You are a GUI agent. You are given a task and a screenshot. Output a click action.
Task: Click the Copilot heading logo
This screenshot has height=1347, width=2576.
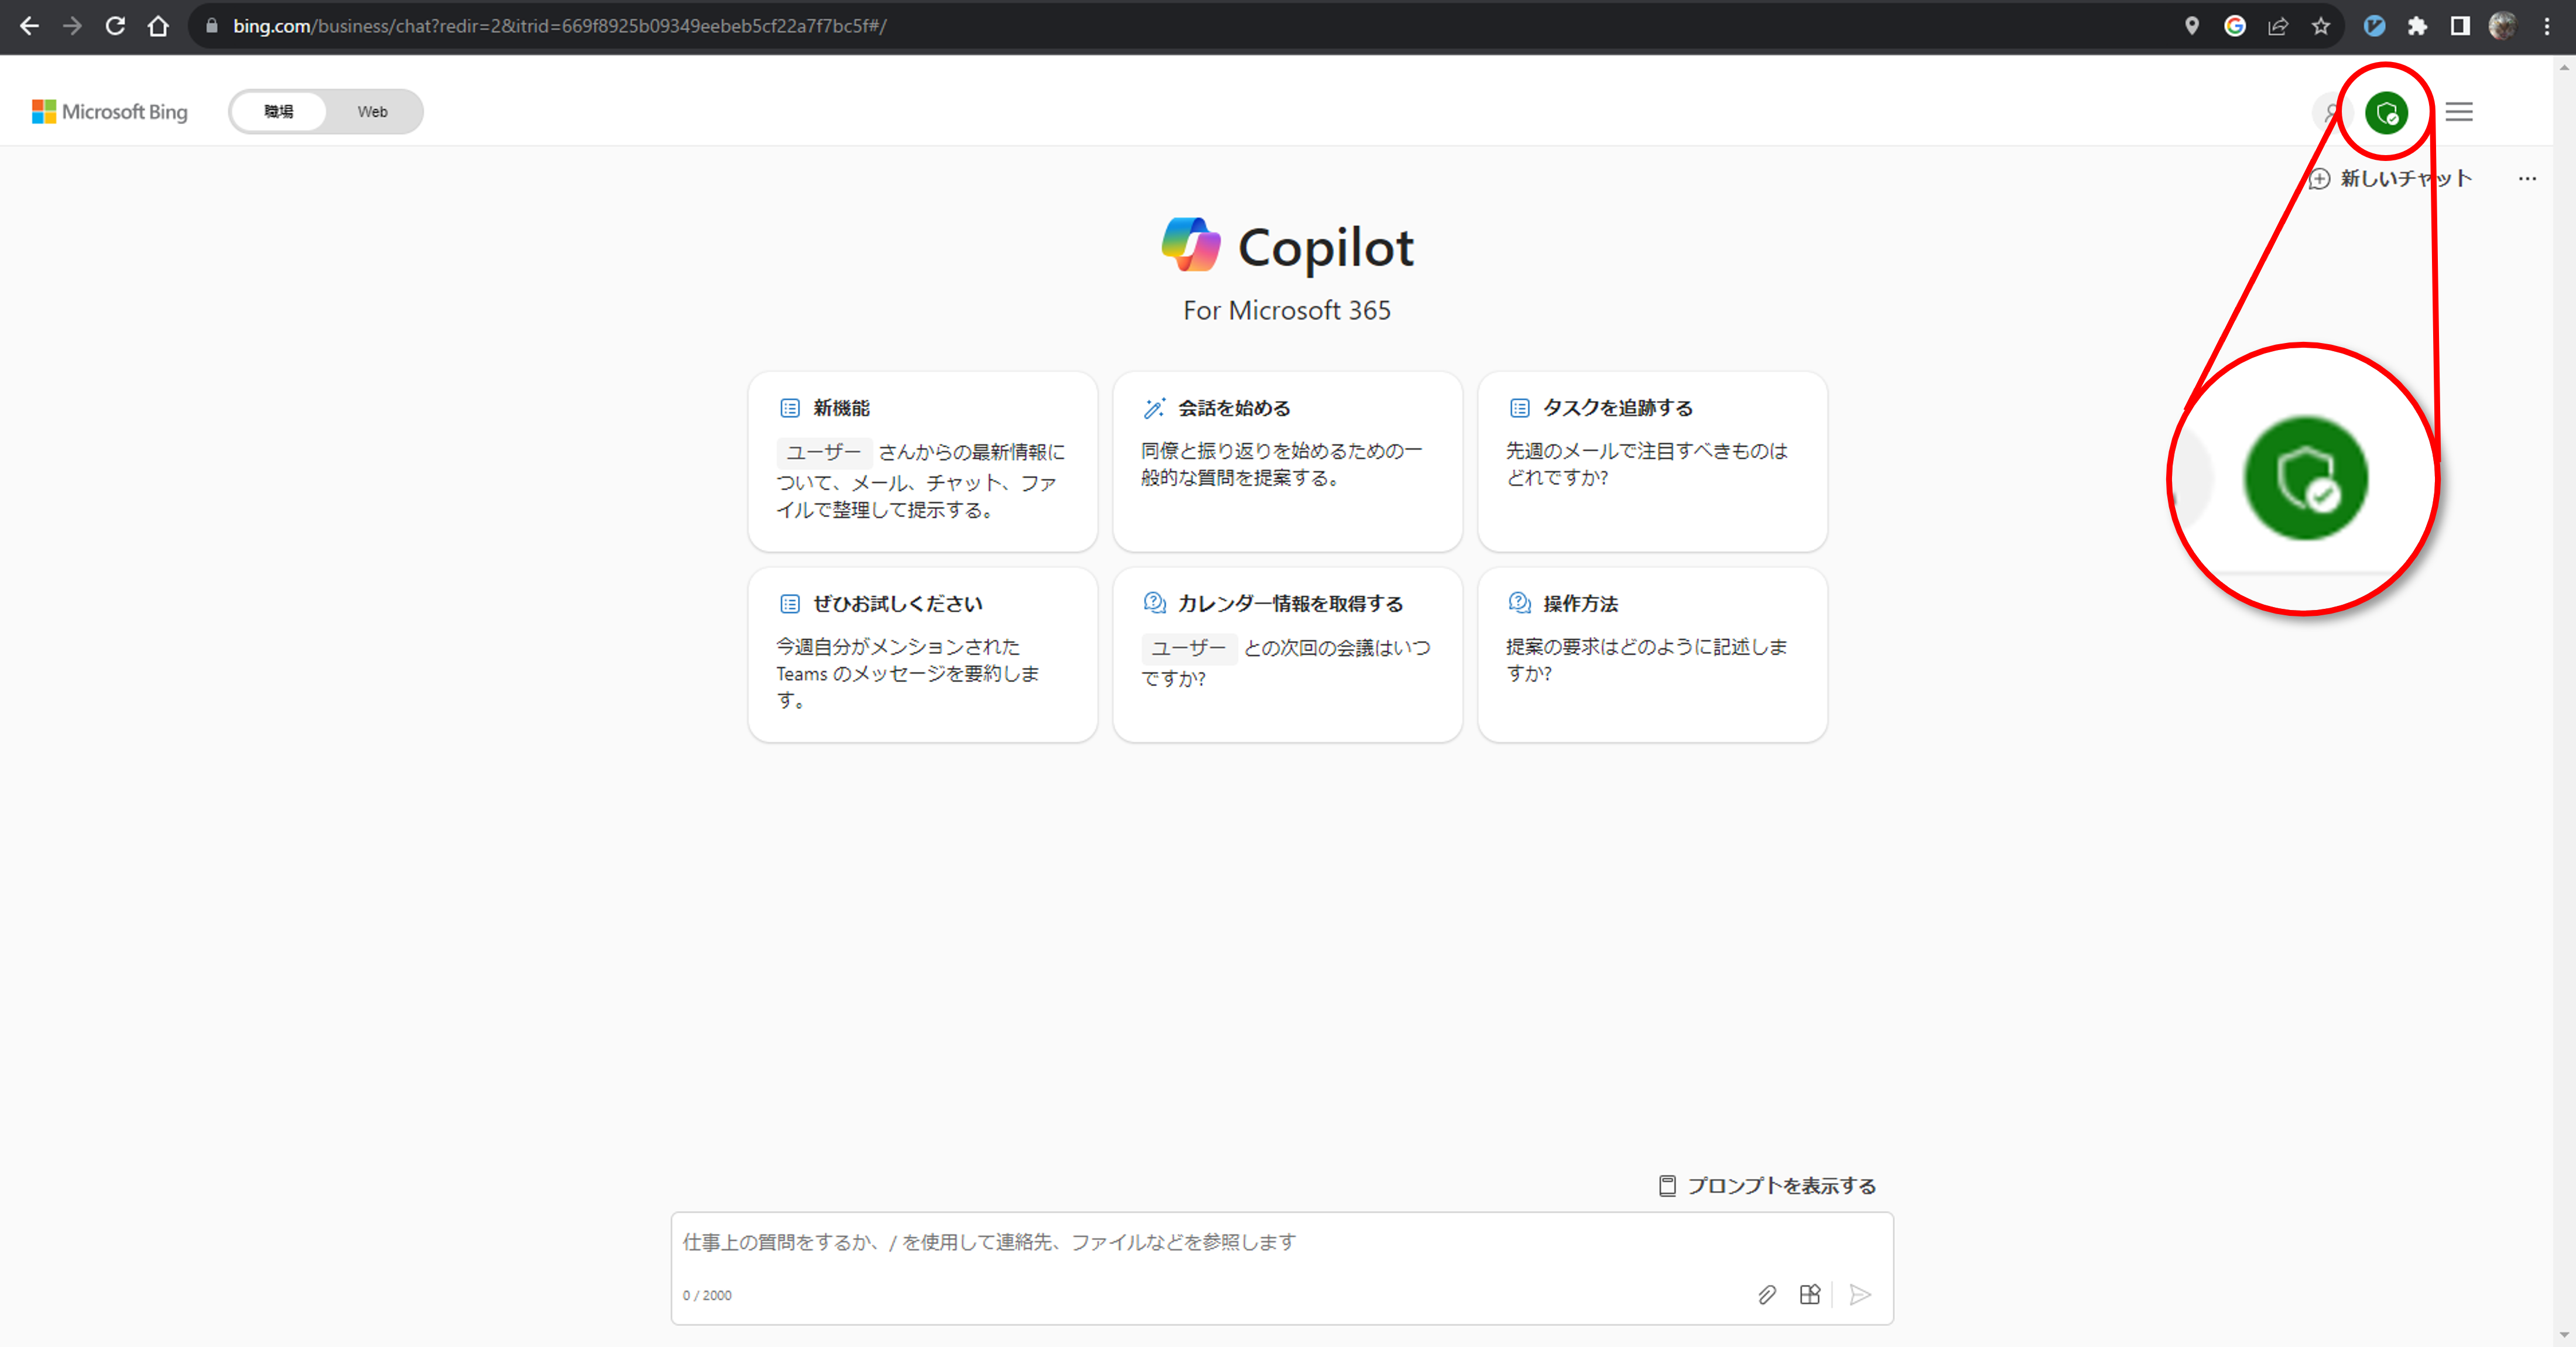pos(1288,247)
